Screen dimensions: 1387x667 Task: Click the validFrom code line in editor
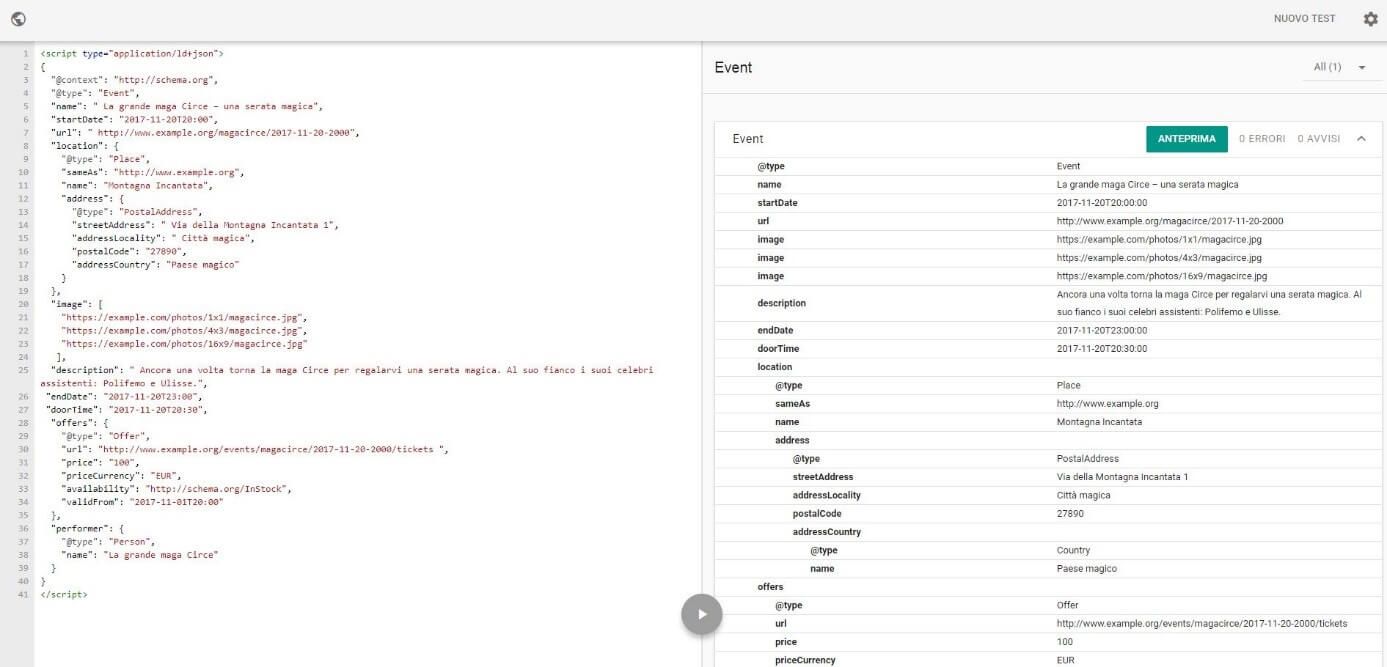pos(142,502)
